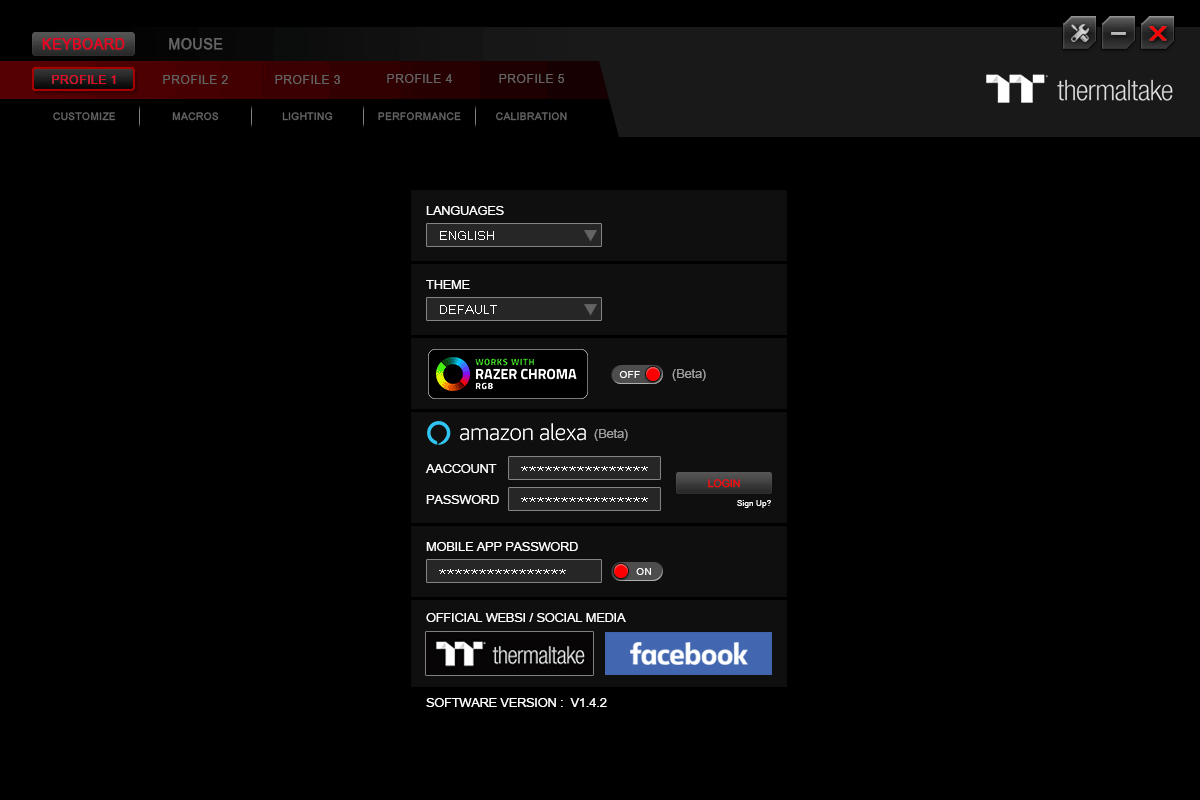Viewport: 1200px width, 800px height.
Task: Click the Razer Chroma RGB badge
Action: tap(508, 374)
